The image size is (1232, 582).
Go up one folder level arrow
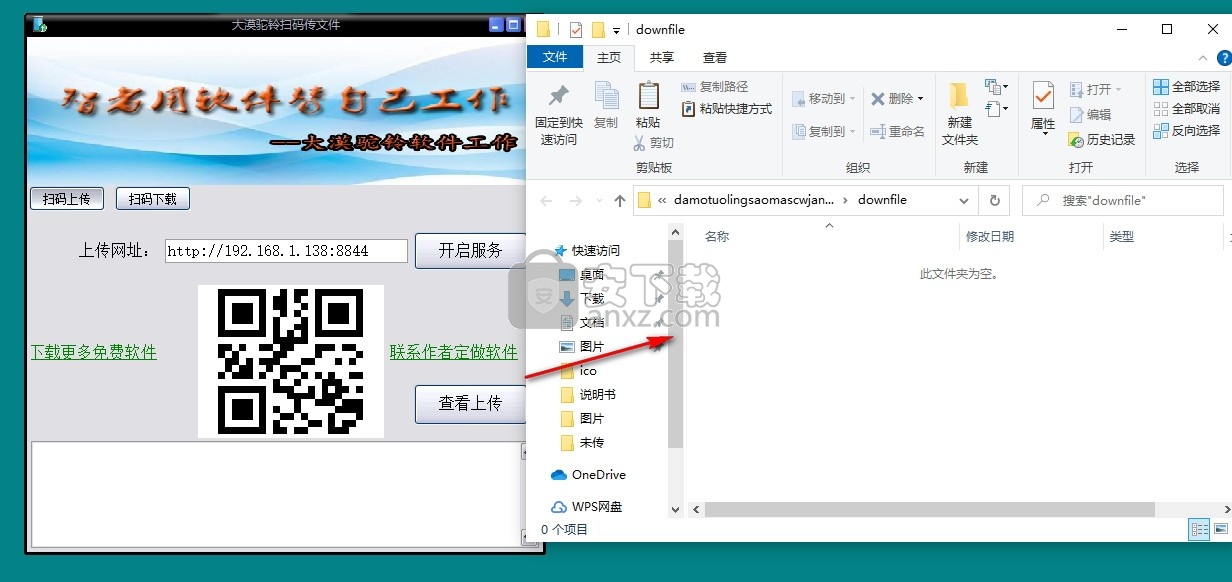click(x=620, y=200)
